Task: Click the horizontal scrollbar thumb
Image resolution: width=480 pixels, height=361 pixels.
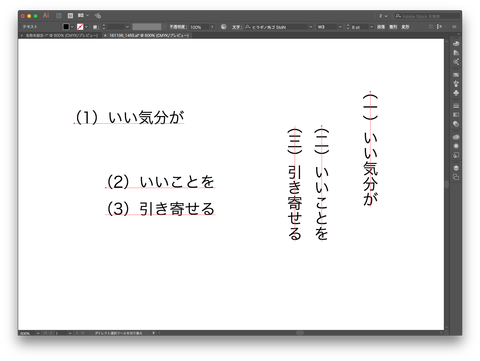Action: pos(300,333)
